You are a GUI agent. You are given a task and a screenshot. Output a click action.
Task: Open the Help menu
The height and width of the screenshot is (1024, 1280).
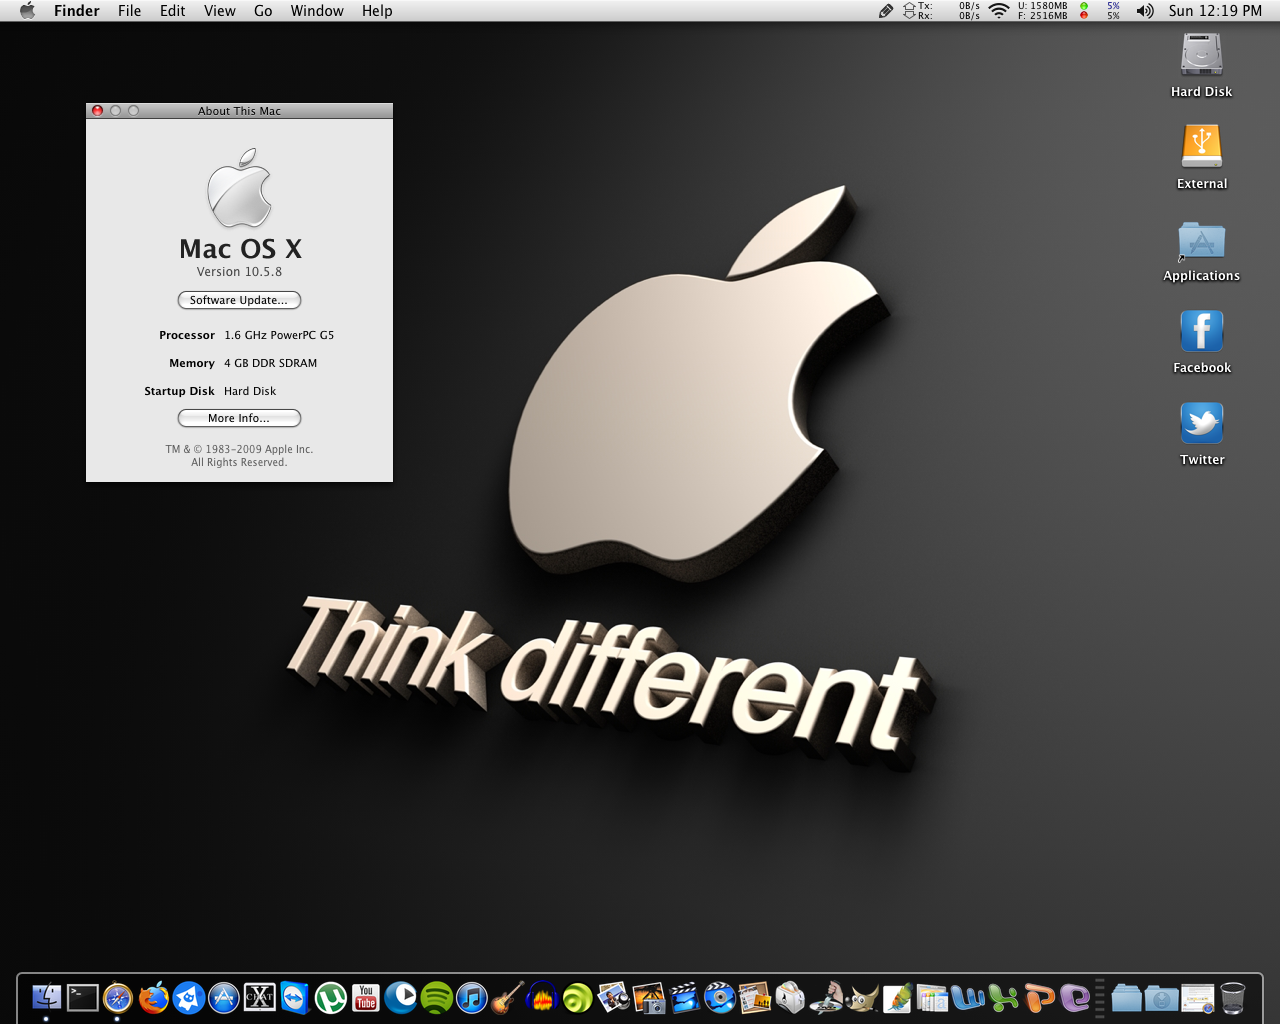pos(377,11)
